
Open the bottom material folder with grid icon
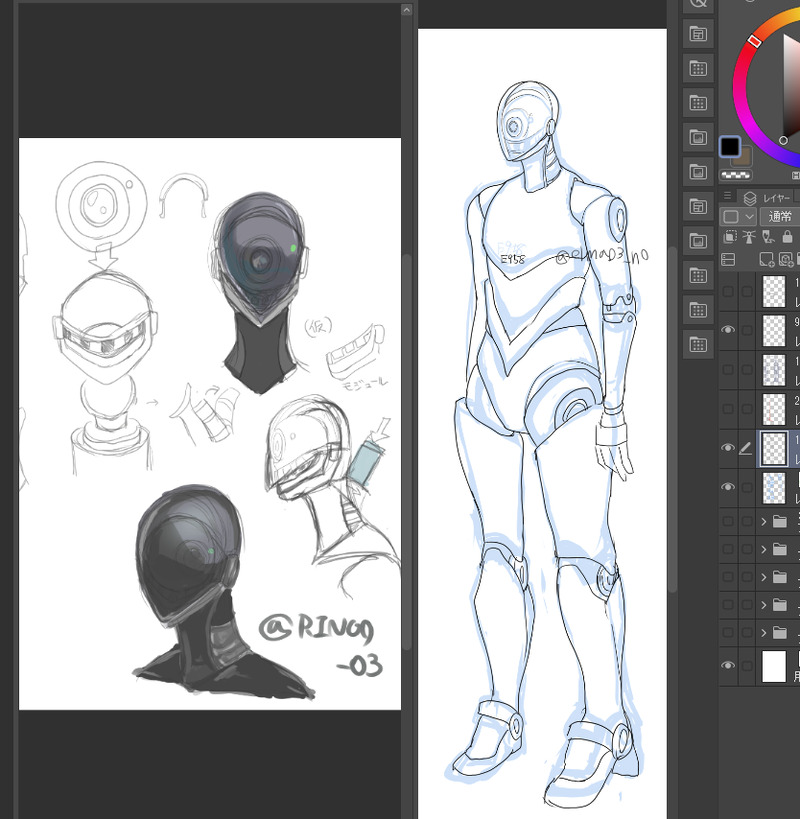[x=698, y=345]
